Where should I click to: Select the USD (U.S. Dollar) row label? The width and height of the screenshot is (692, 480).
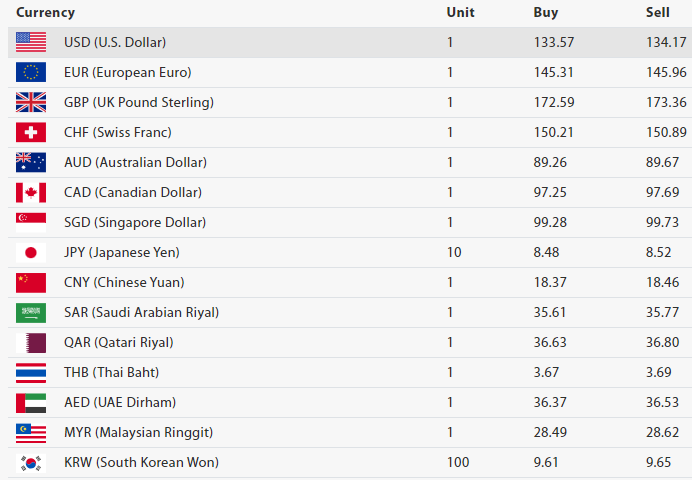click(115, 42)
